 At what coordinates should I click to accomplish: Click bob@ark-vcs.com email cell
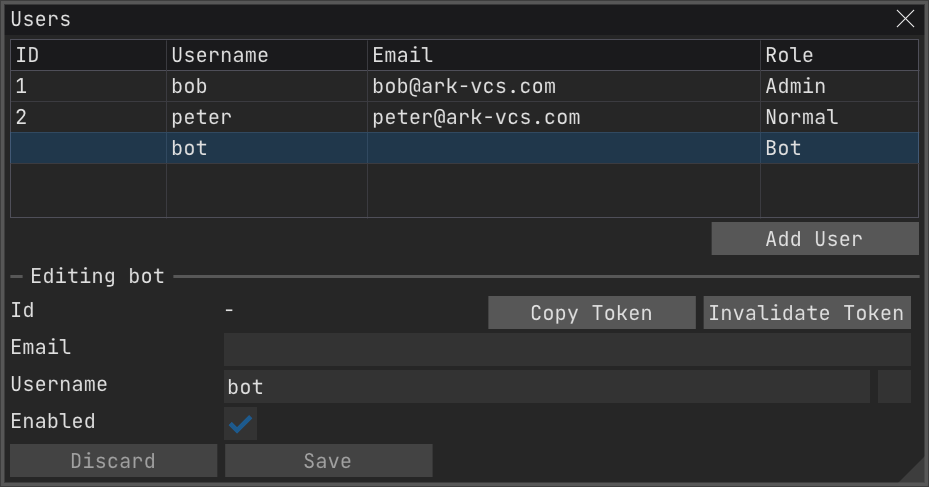464,87
